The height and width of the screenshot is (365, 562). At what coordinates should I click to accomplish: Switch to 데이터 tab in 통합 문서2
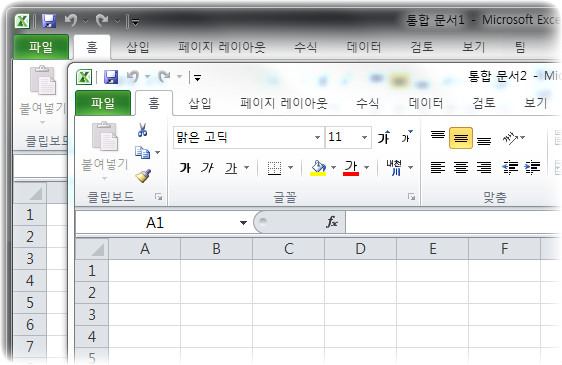pos(426,103)
